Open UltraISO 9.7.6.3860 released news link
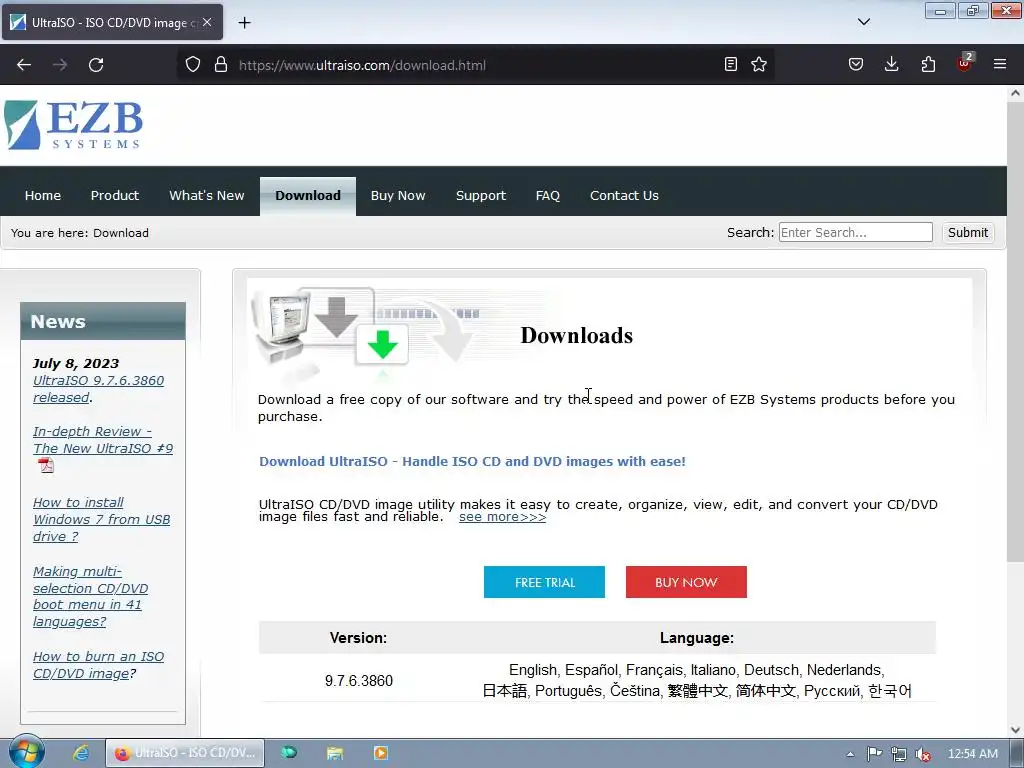This screenshot has width=1024, height=768. click(x=98, y=389)
